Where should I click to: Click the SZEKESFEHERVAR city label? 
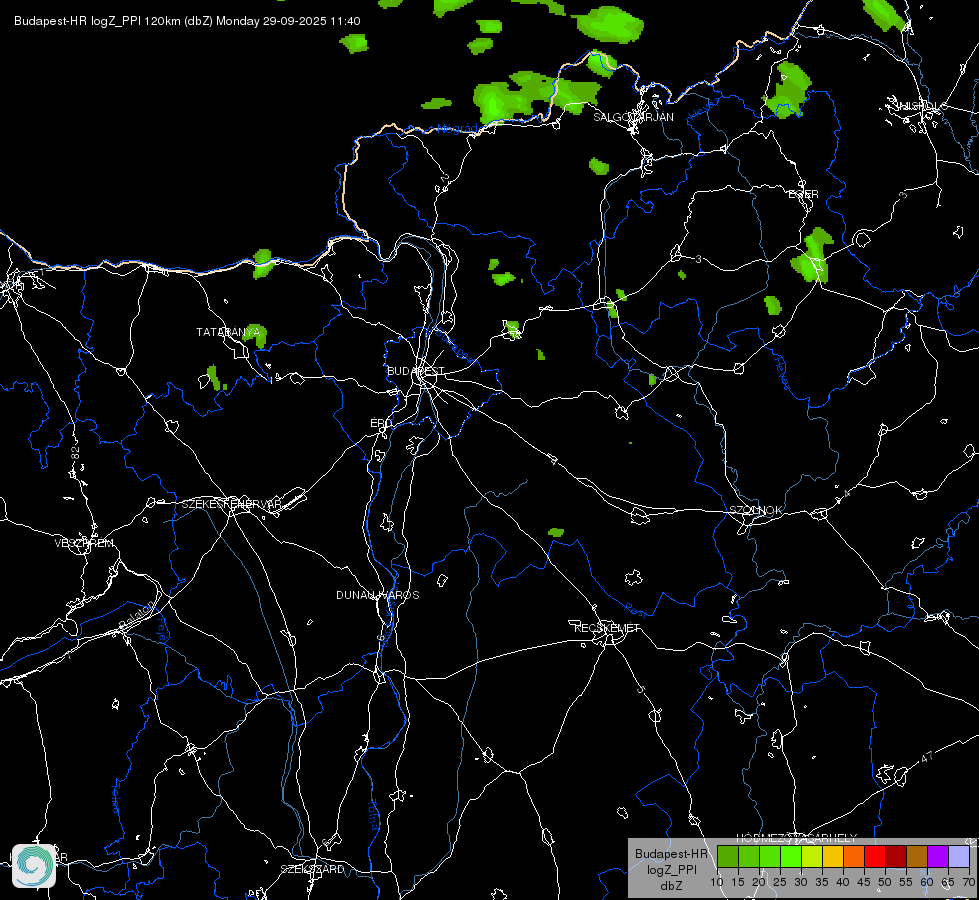pos(232,504)
